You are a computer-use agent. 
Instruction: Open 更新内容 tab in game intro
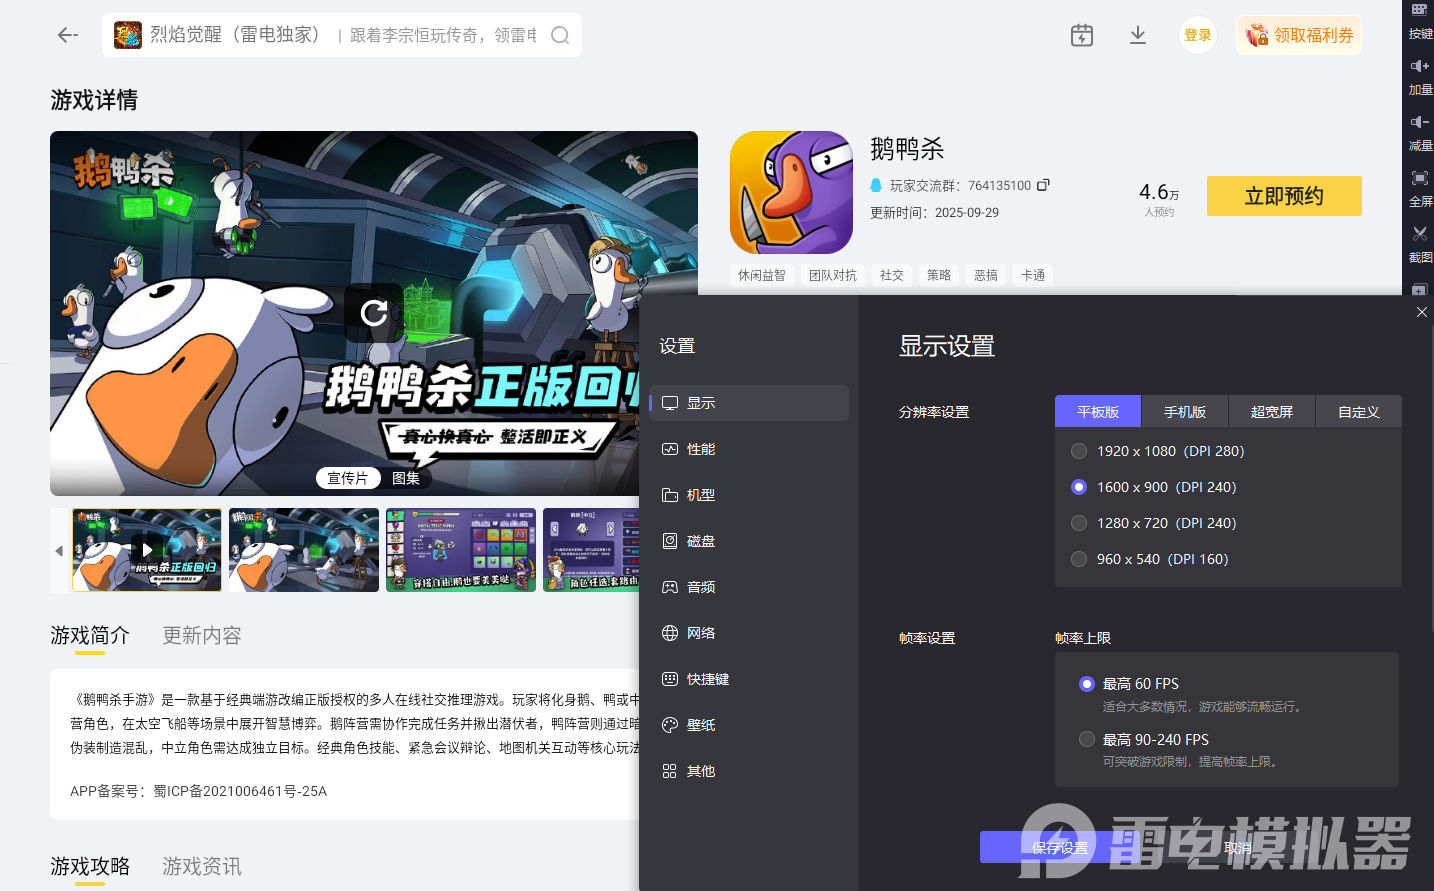[201, 635]
